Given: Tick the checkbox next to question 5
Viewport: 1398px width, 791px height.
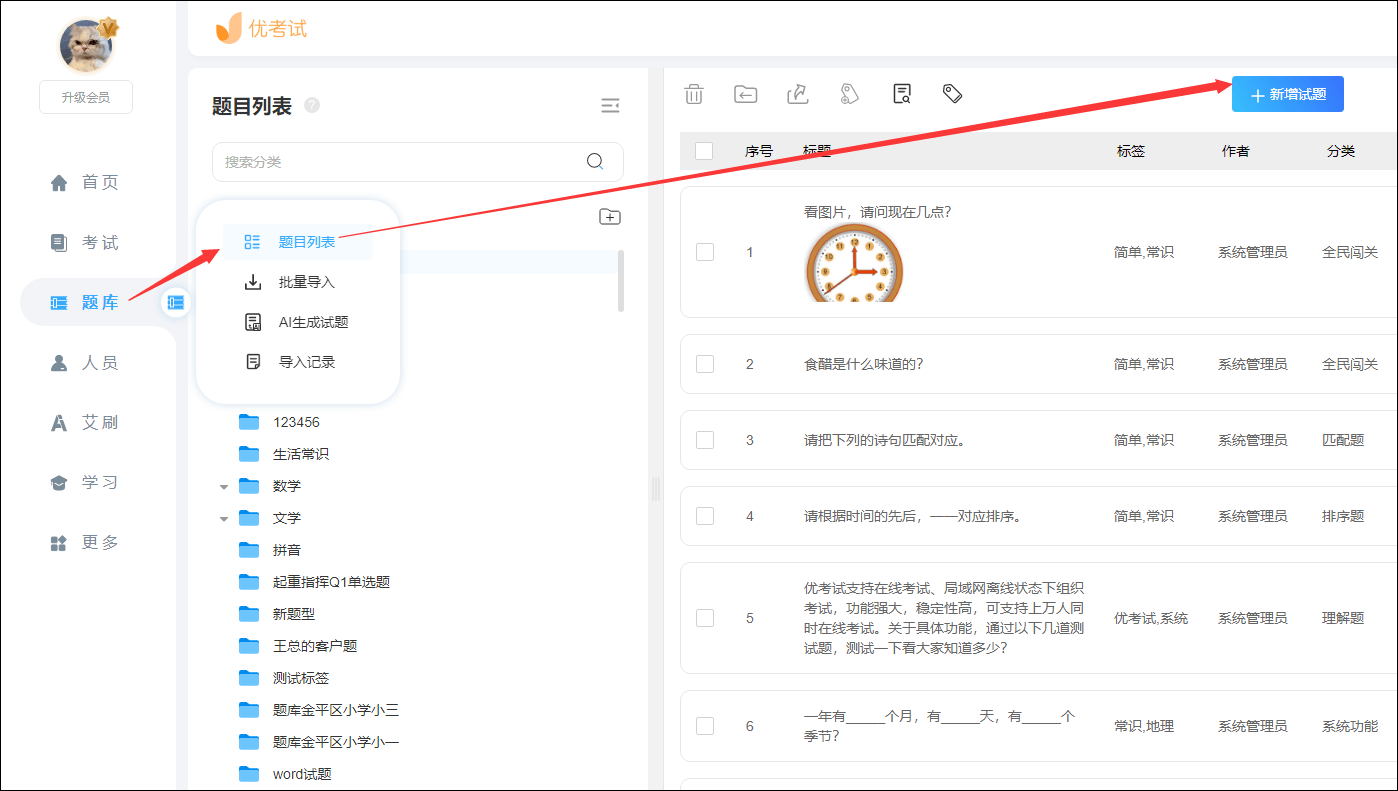Looking at the screenshot, I should (x=704, y=617).
